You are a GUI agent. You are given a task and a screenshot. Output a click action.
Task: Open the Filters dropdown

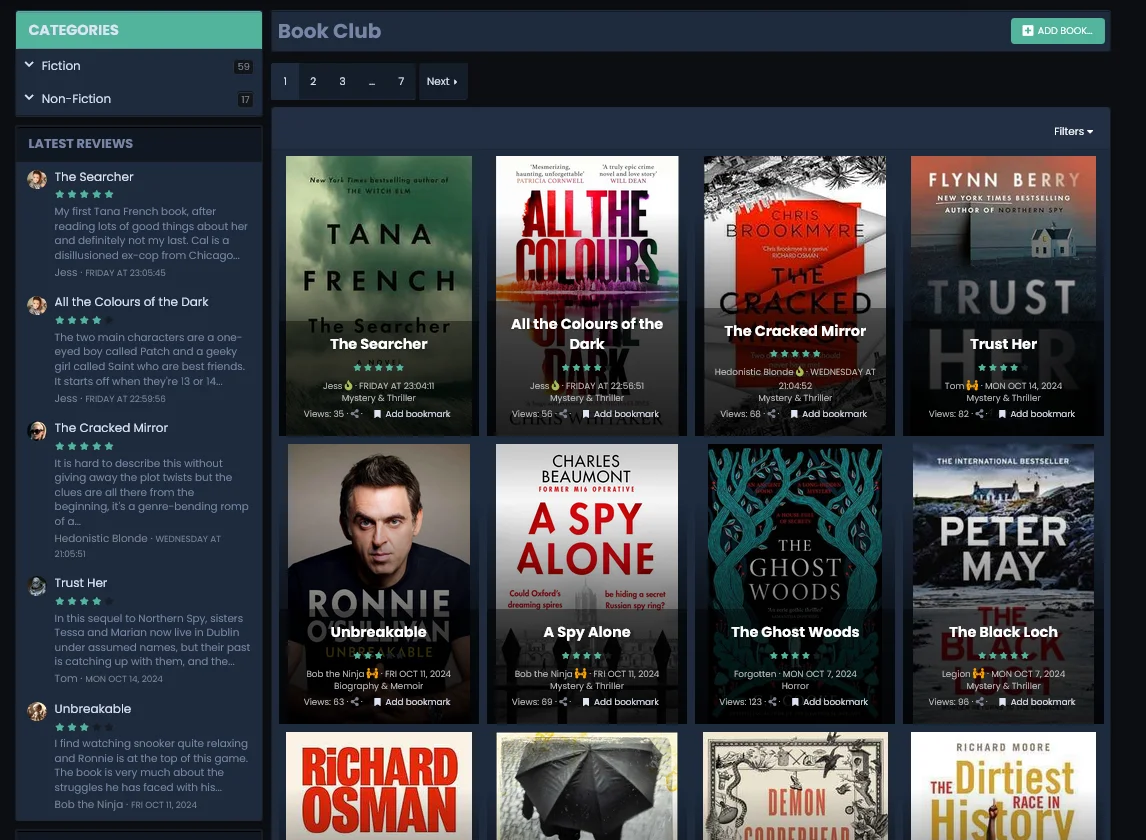[x=1073, y=132]
